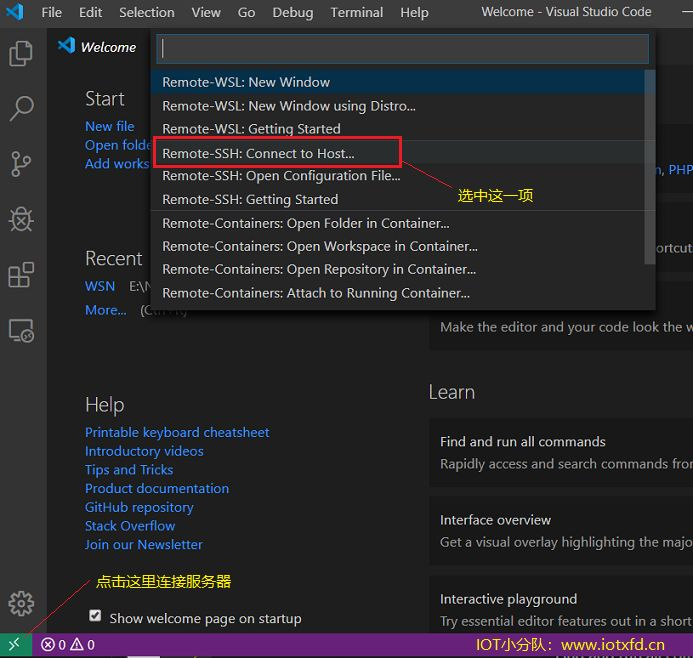Viewport: 693px width, 658px height.
Task: Choose Remote-WSL: New Window
Action: 398,82
